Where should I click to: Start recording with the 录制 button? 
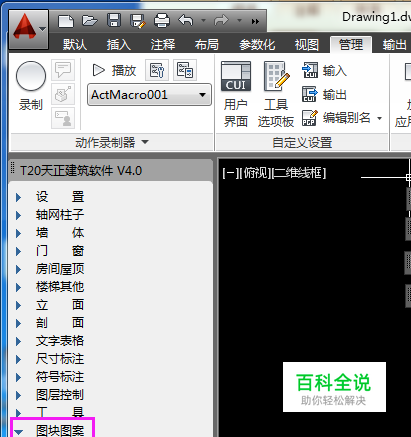pyautogui.click(x=31, y=86)
